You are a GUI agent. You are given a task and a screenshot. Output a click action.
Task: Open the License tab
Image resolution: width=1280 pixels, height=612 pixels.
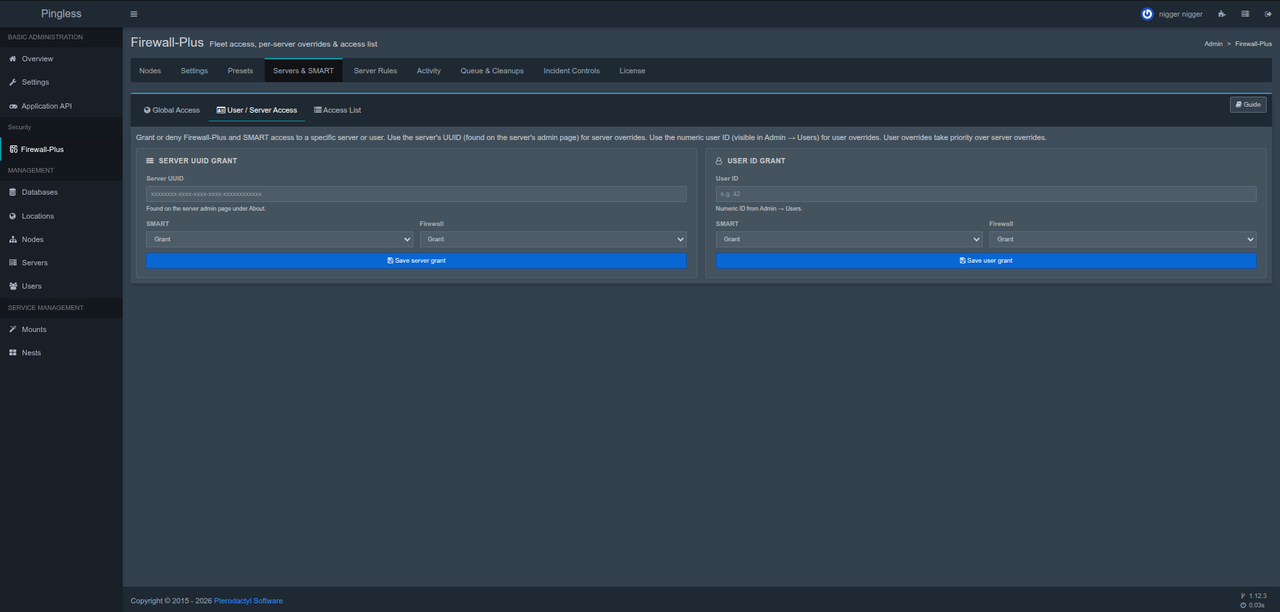pyautogui.click(x=632, y=71)
